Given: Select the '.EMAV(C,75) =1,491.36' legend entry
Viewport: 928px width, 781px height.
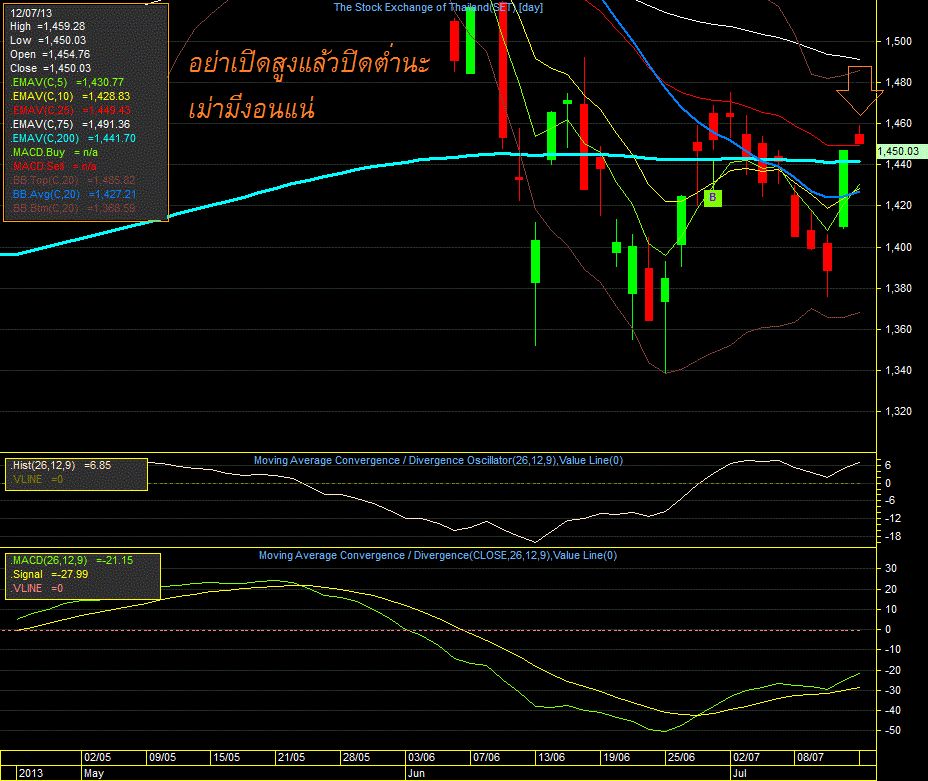Looking at the screenshot, I should [70, 124].
